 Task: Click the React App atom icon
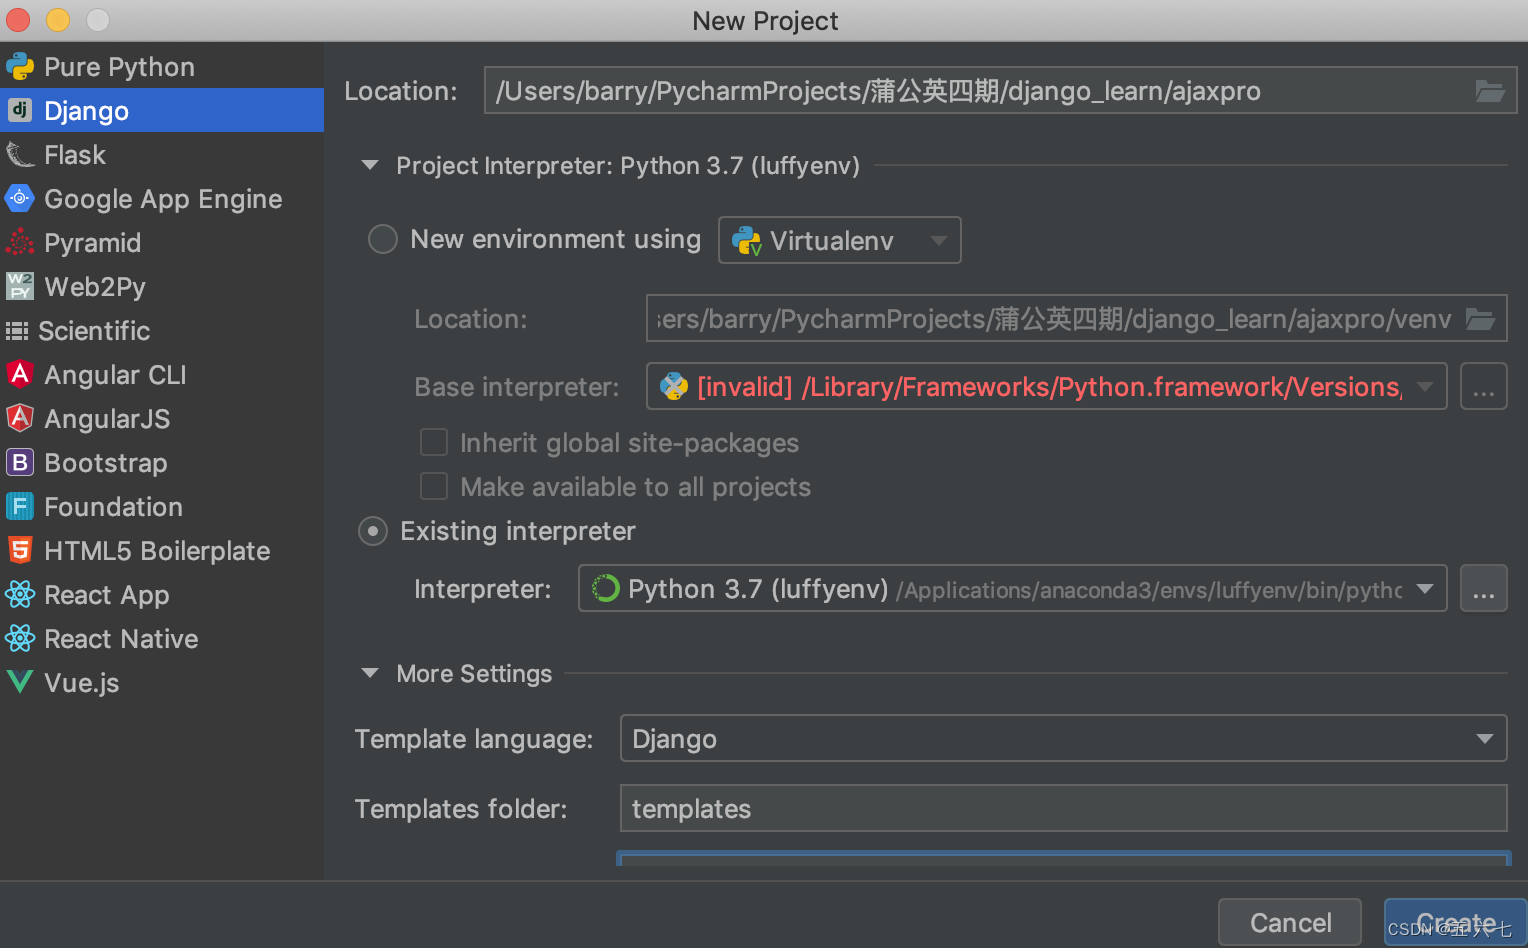click(x=20, y=594)
